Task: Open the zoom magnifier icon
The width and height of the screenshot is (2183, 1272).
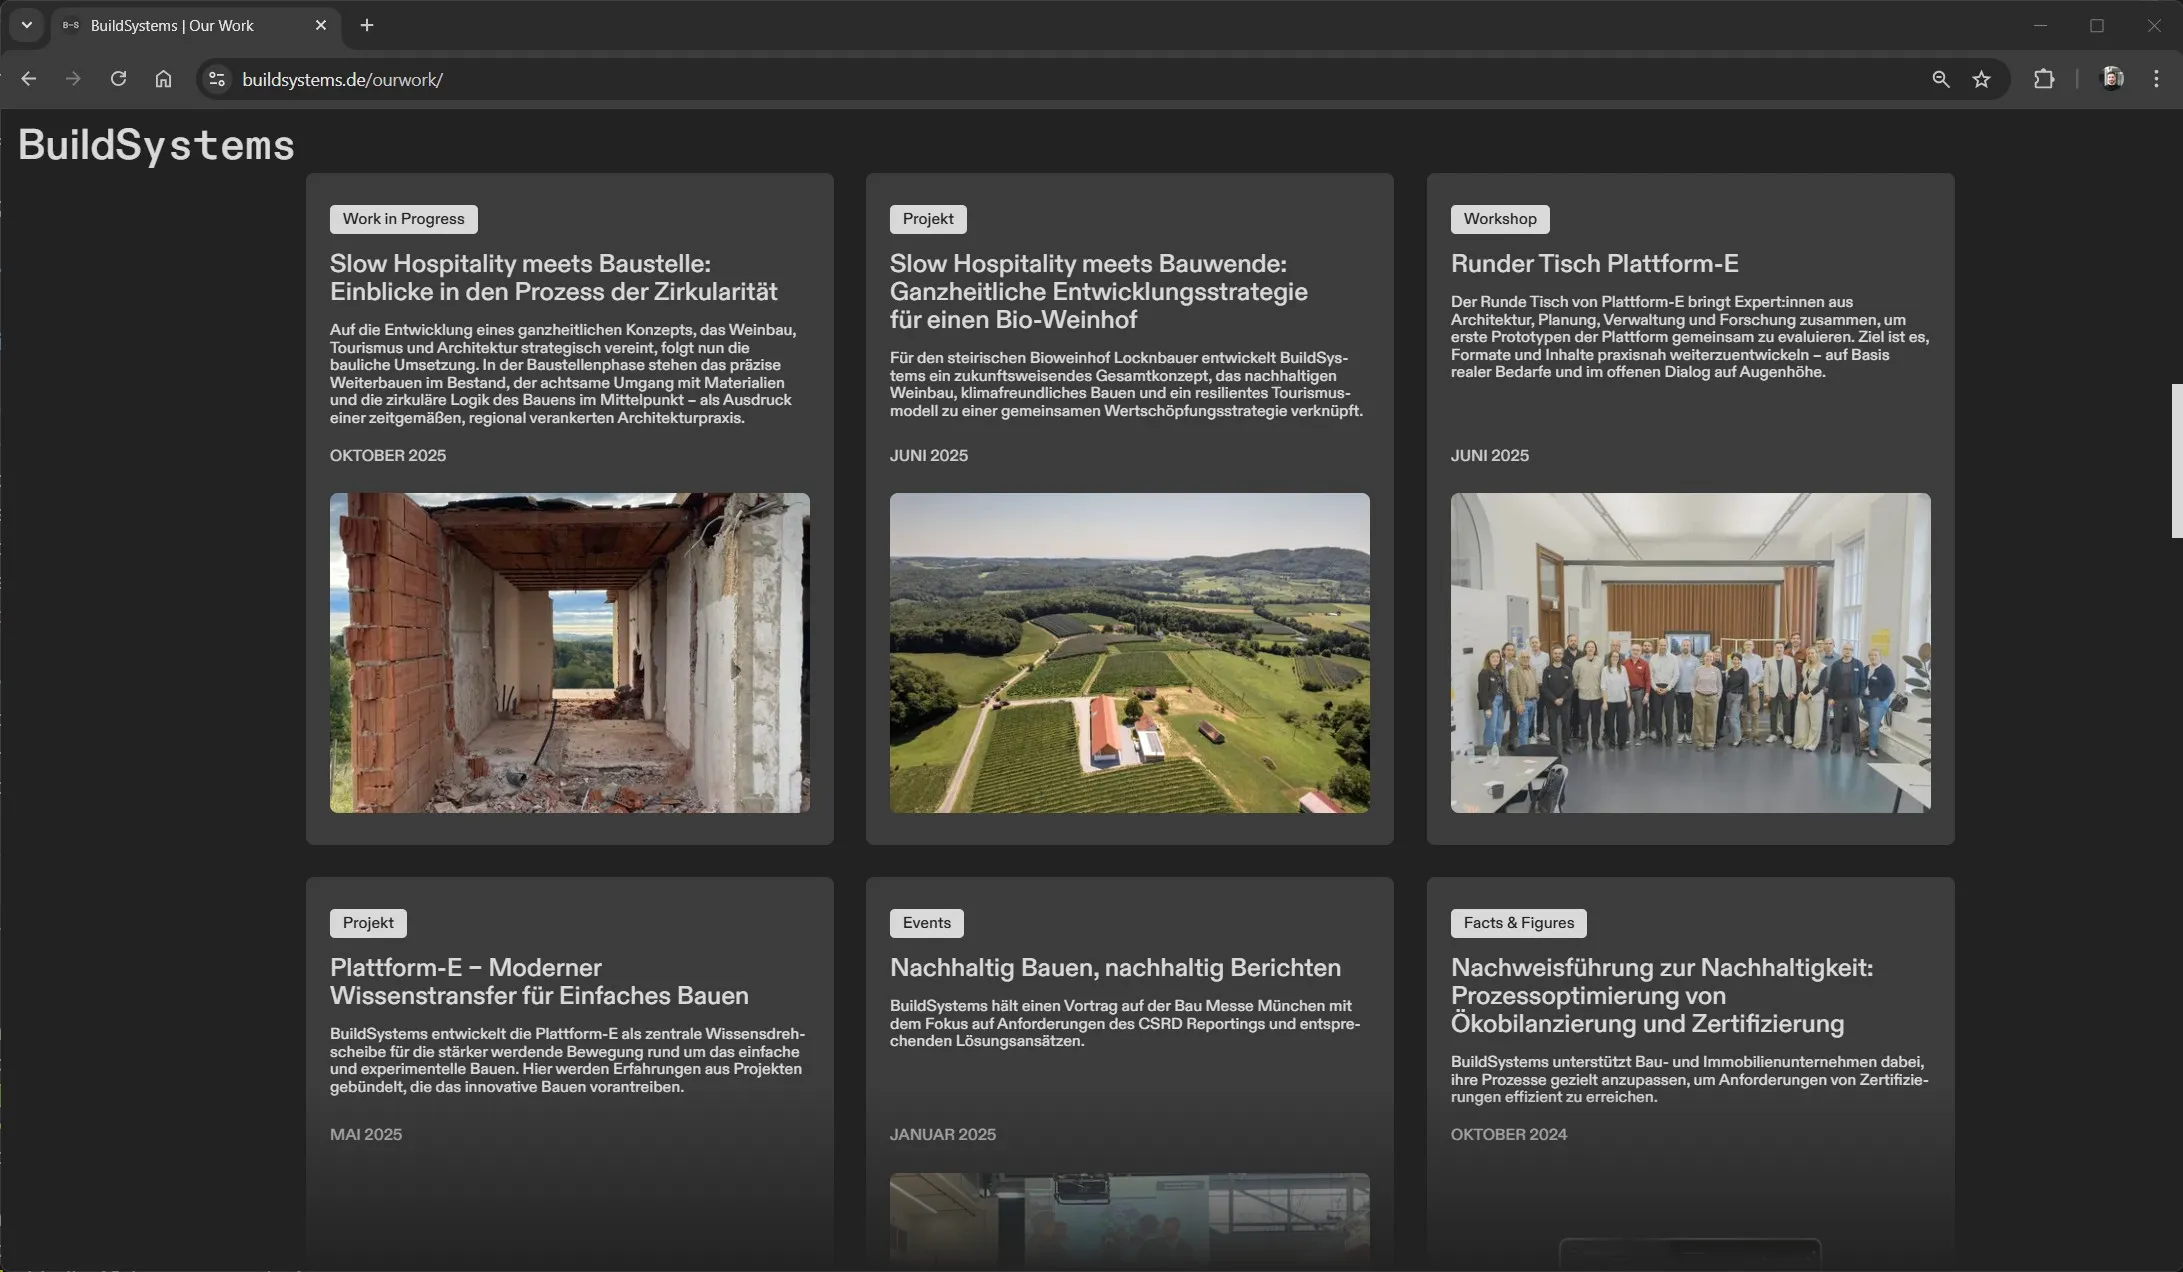Action: coord(1940,79)
